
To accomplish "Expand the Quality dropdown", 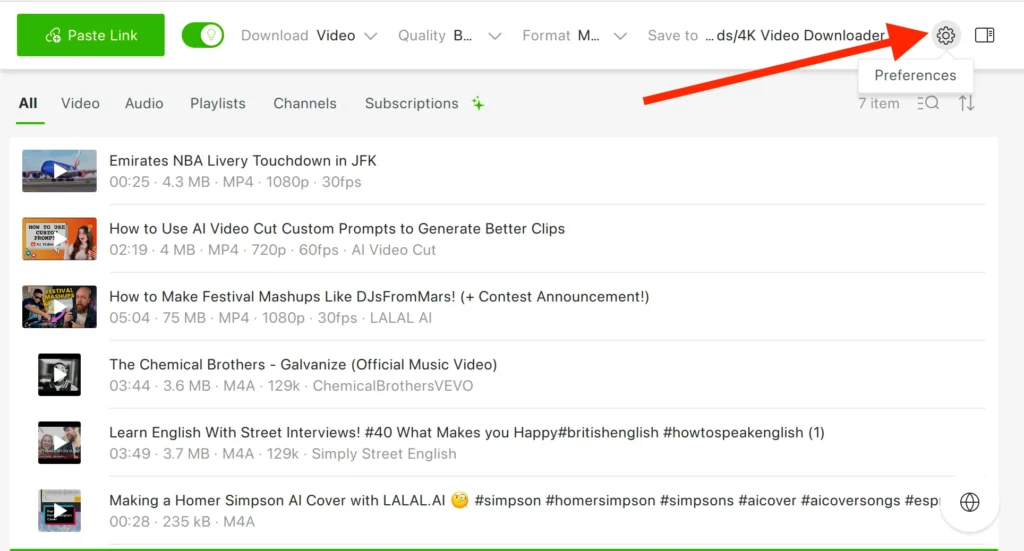I will coord(449,35).
